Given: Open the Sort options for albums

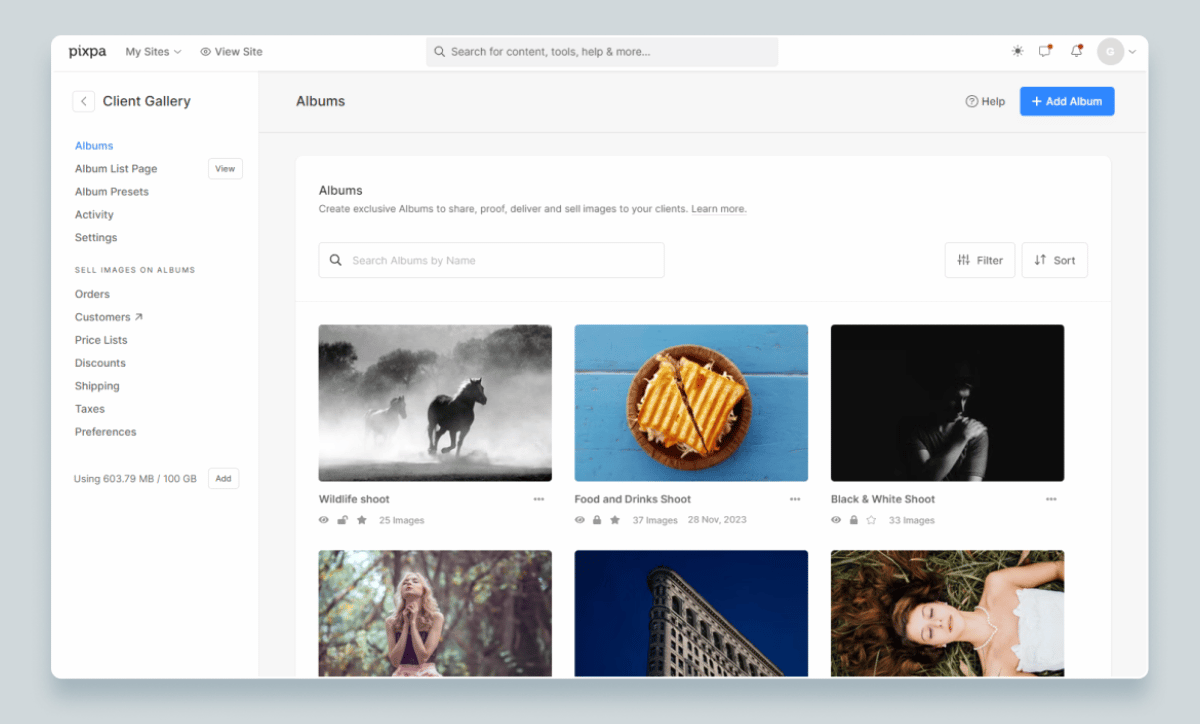Looking at the screenshot, I should [x=1054, y=260].
